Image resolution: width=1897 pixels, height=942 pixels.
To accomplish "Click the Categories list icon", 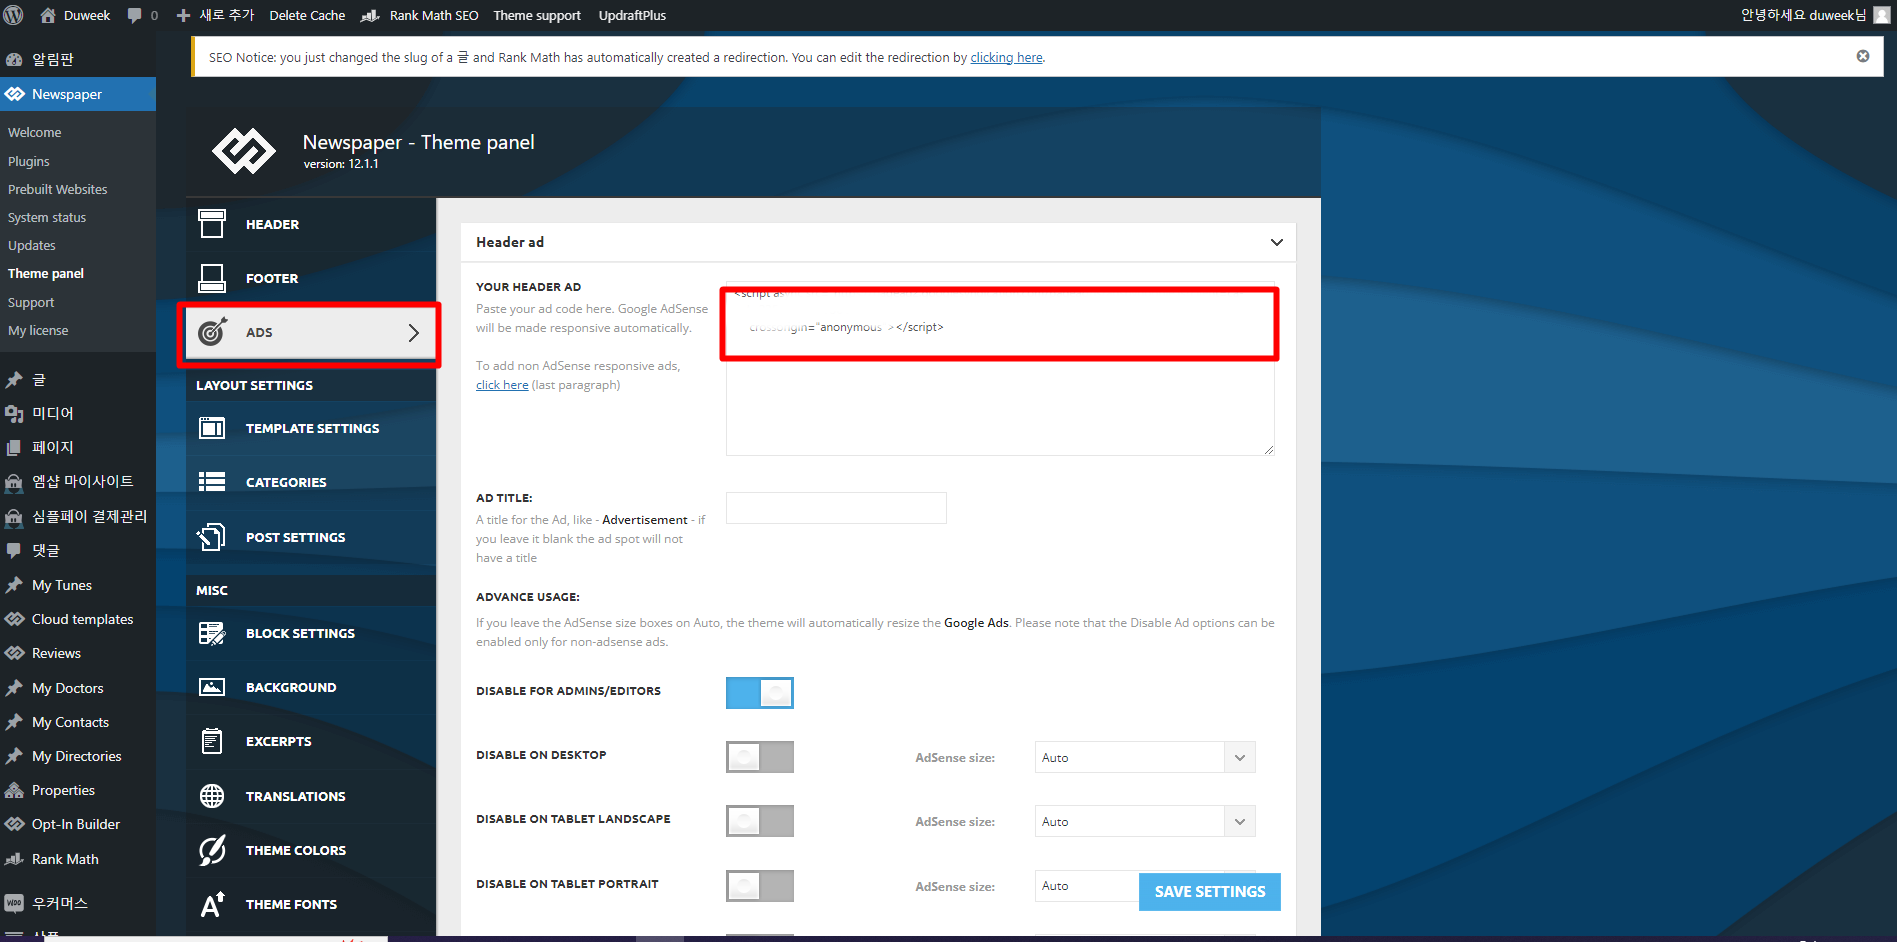I will [212, 482].
